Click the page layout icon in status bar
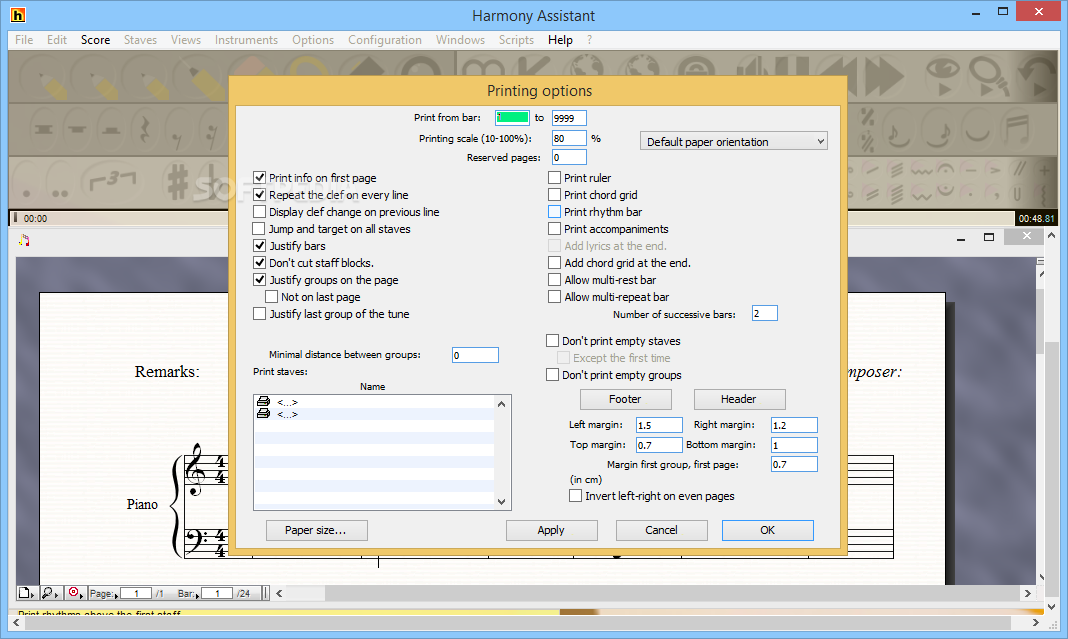This screenshot has width=1068, height=639. tap(25, 593)
